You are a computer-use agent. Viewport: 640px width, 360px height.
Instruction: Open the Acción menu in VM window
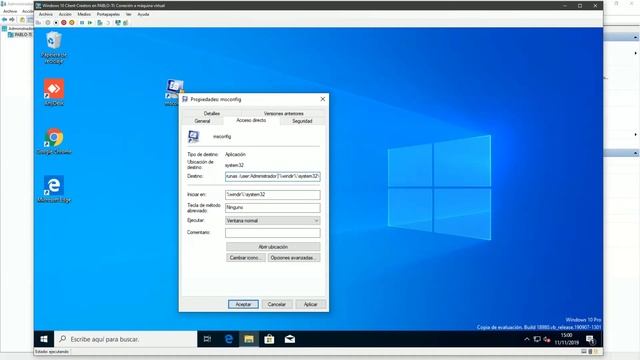[65, 14]
